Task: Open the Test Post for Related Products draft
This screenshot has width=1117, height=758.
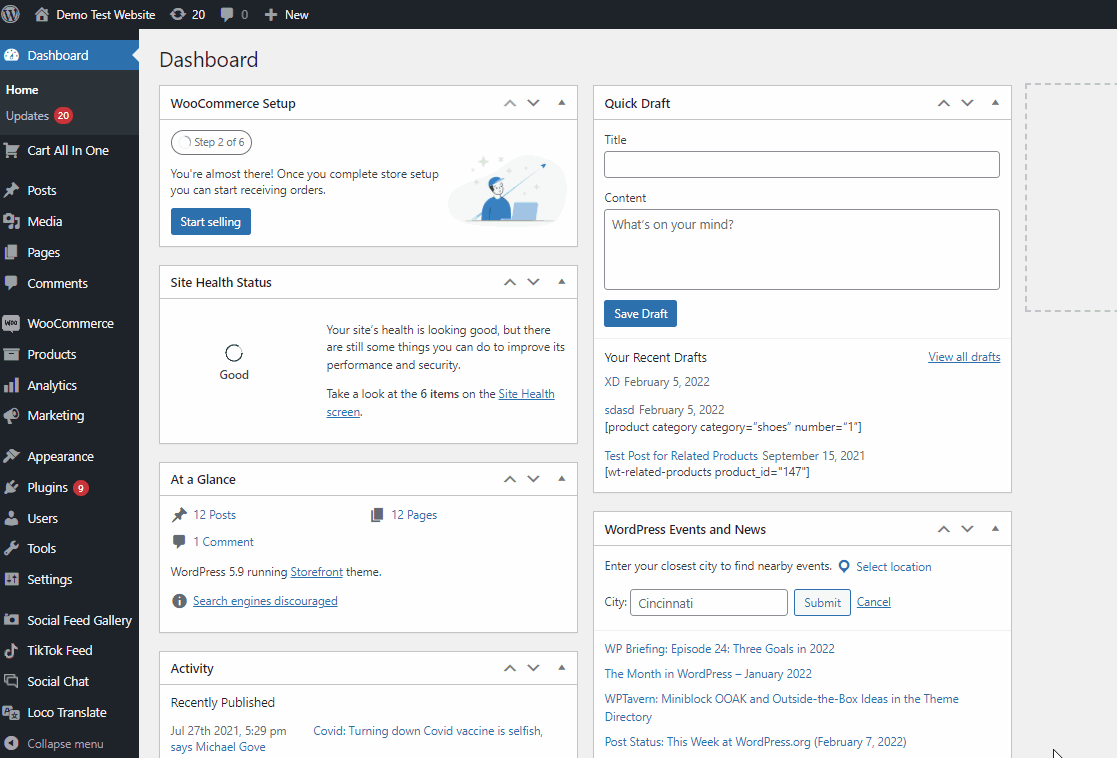Action: coord(681,455)
